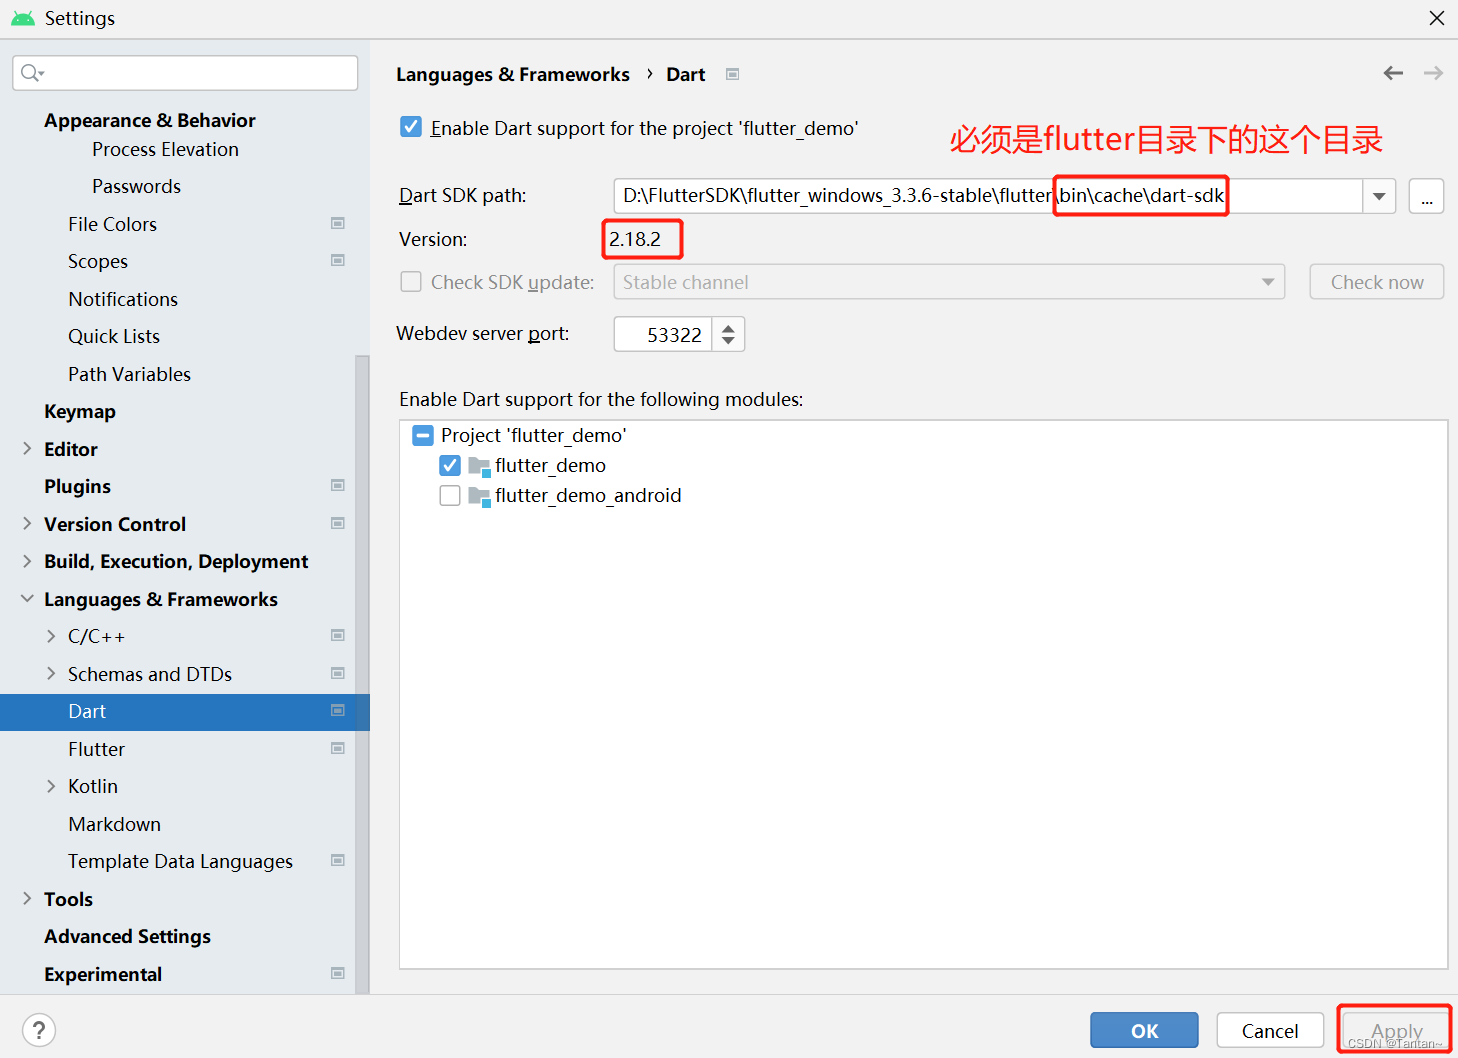Image resolution: width=1458 pixels, height=1058 pixels.
Task: Expand the Version Control section
Action: point(27,524)
